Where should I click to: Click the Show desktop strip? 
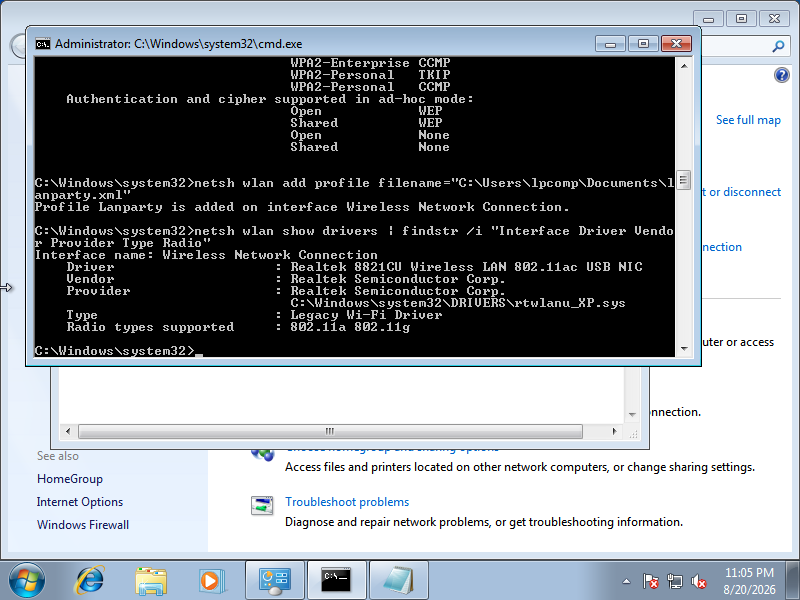point(793,581)
